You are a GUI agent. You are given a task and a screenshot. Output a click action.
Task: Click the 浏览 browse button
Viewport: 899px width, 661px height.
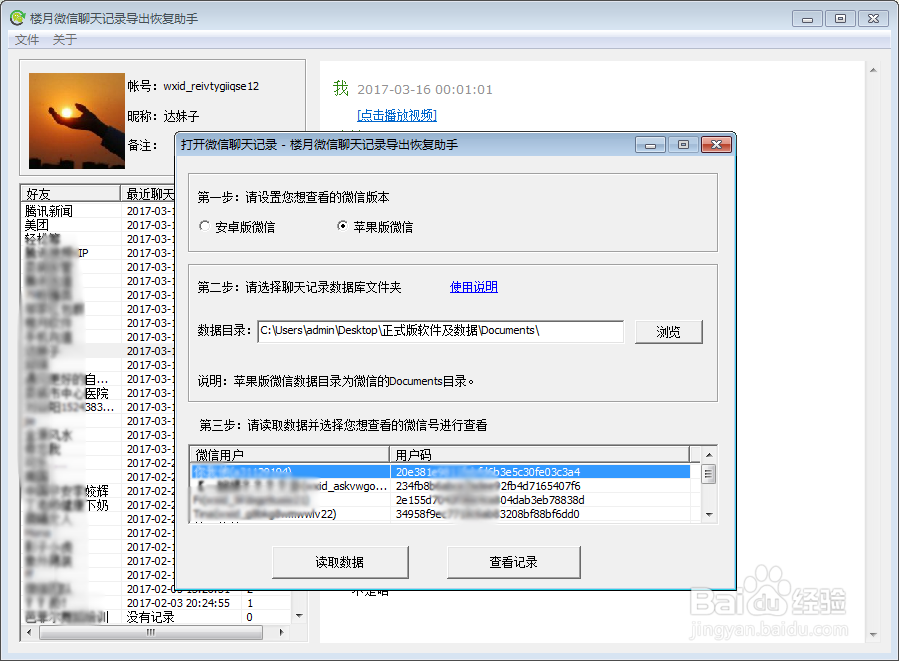click(669, 331)
